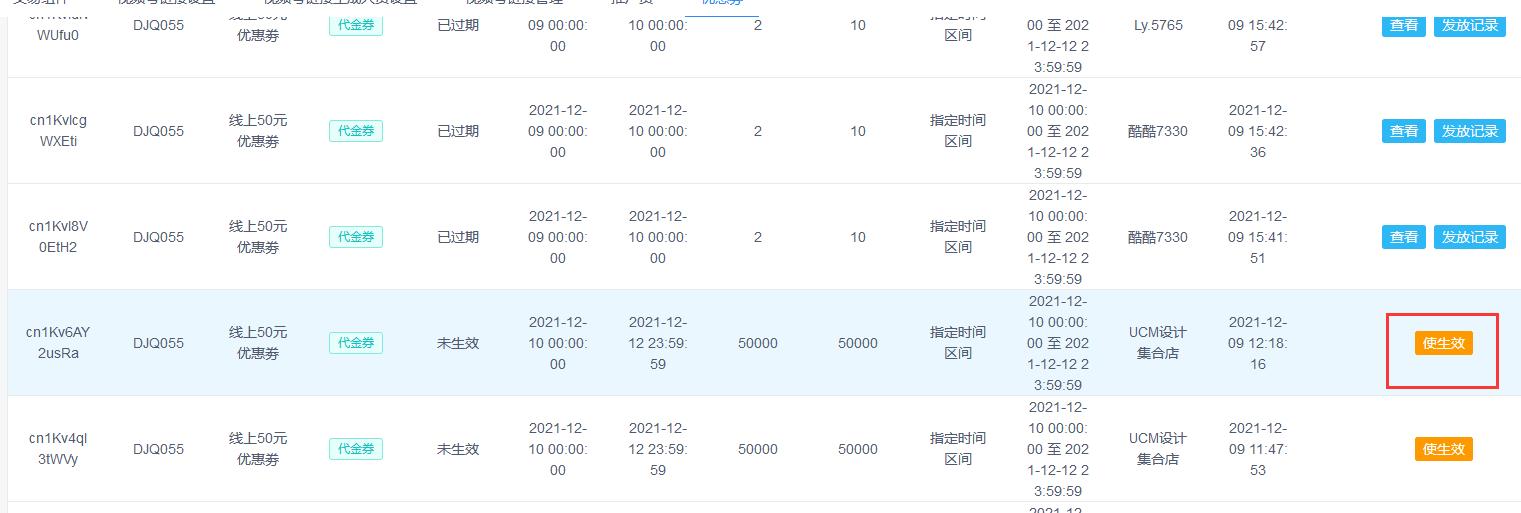Select coupon code cn1Kvl8V0EtH2 cell
The image size is (1521, 513).
[58, 237]
